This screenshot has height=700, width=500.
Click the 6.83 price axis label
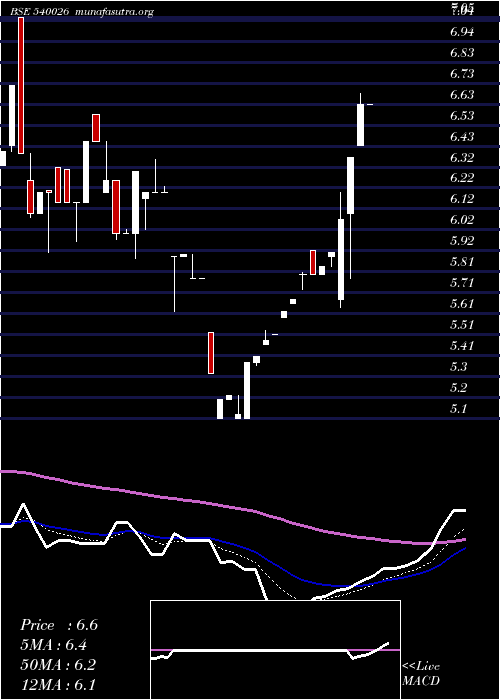(462, 53)
